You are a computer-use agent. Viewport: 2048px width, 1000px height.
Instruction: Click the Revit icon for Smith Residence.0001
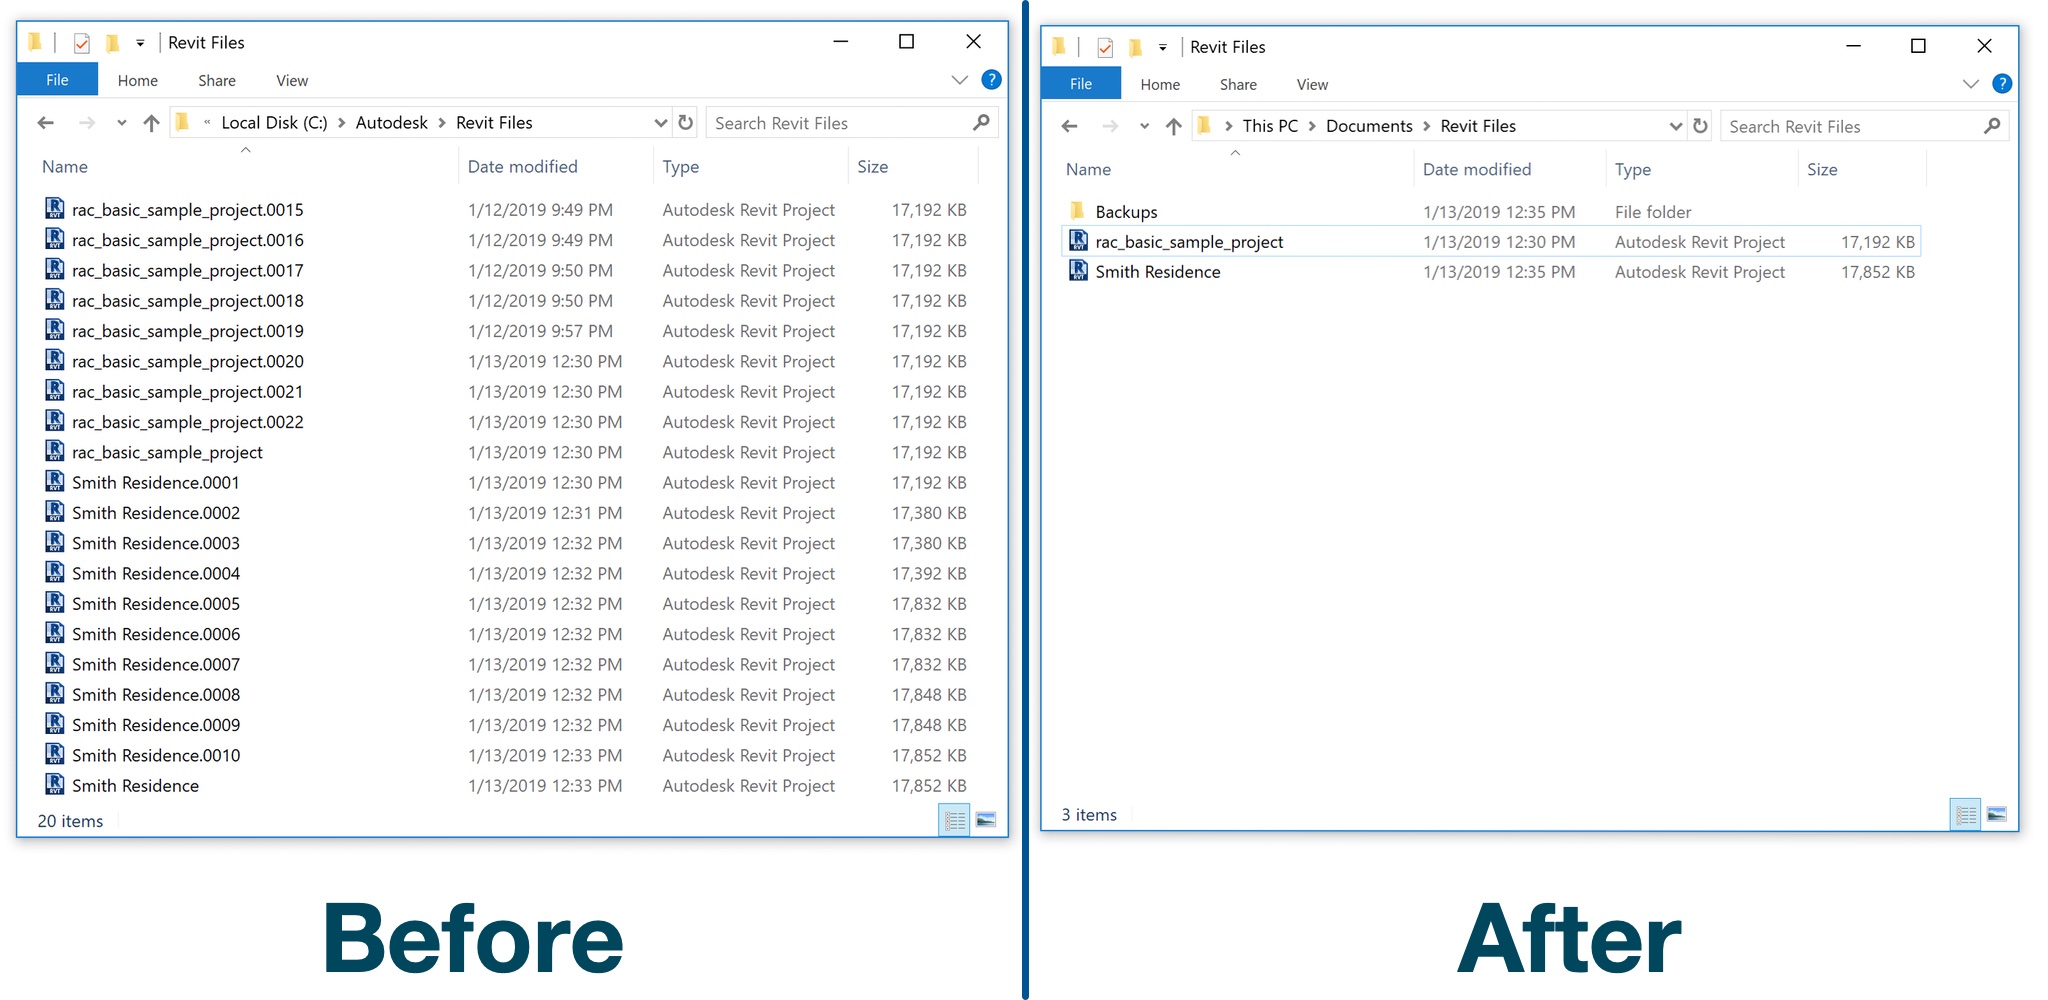[55, 482]
